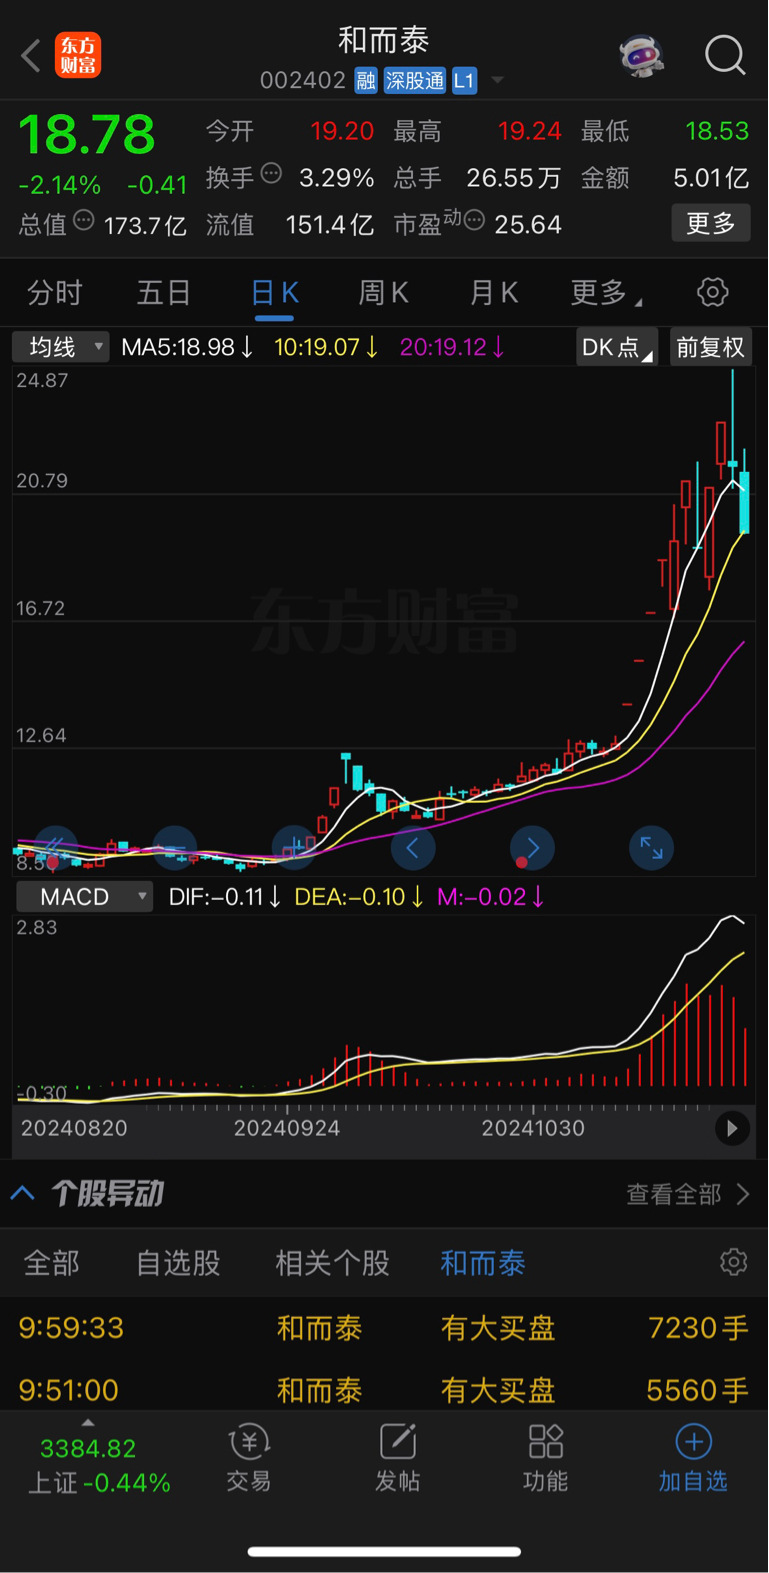Viewport: 769px width, 1573px height.
Task: Open the robot assistant avatar
Action: tap(641, 56)
